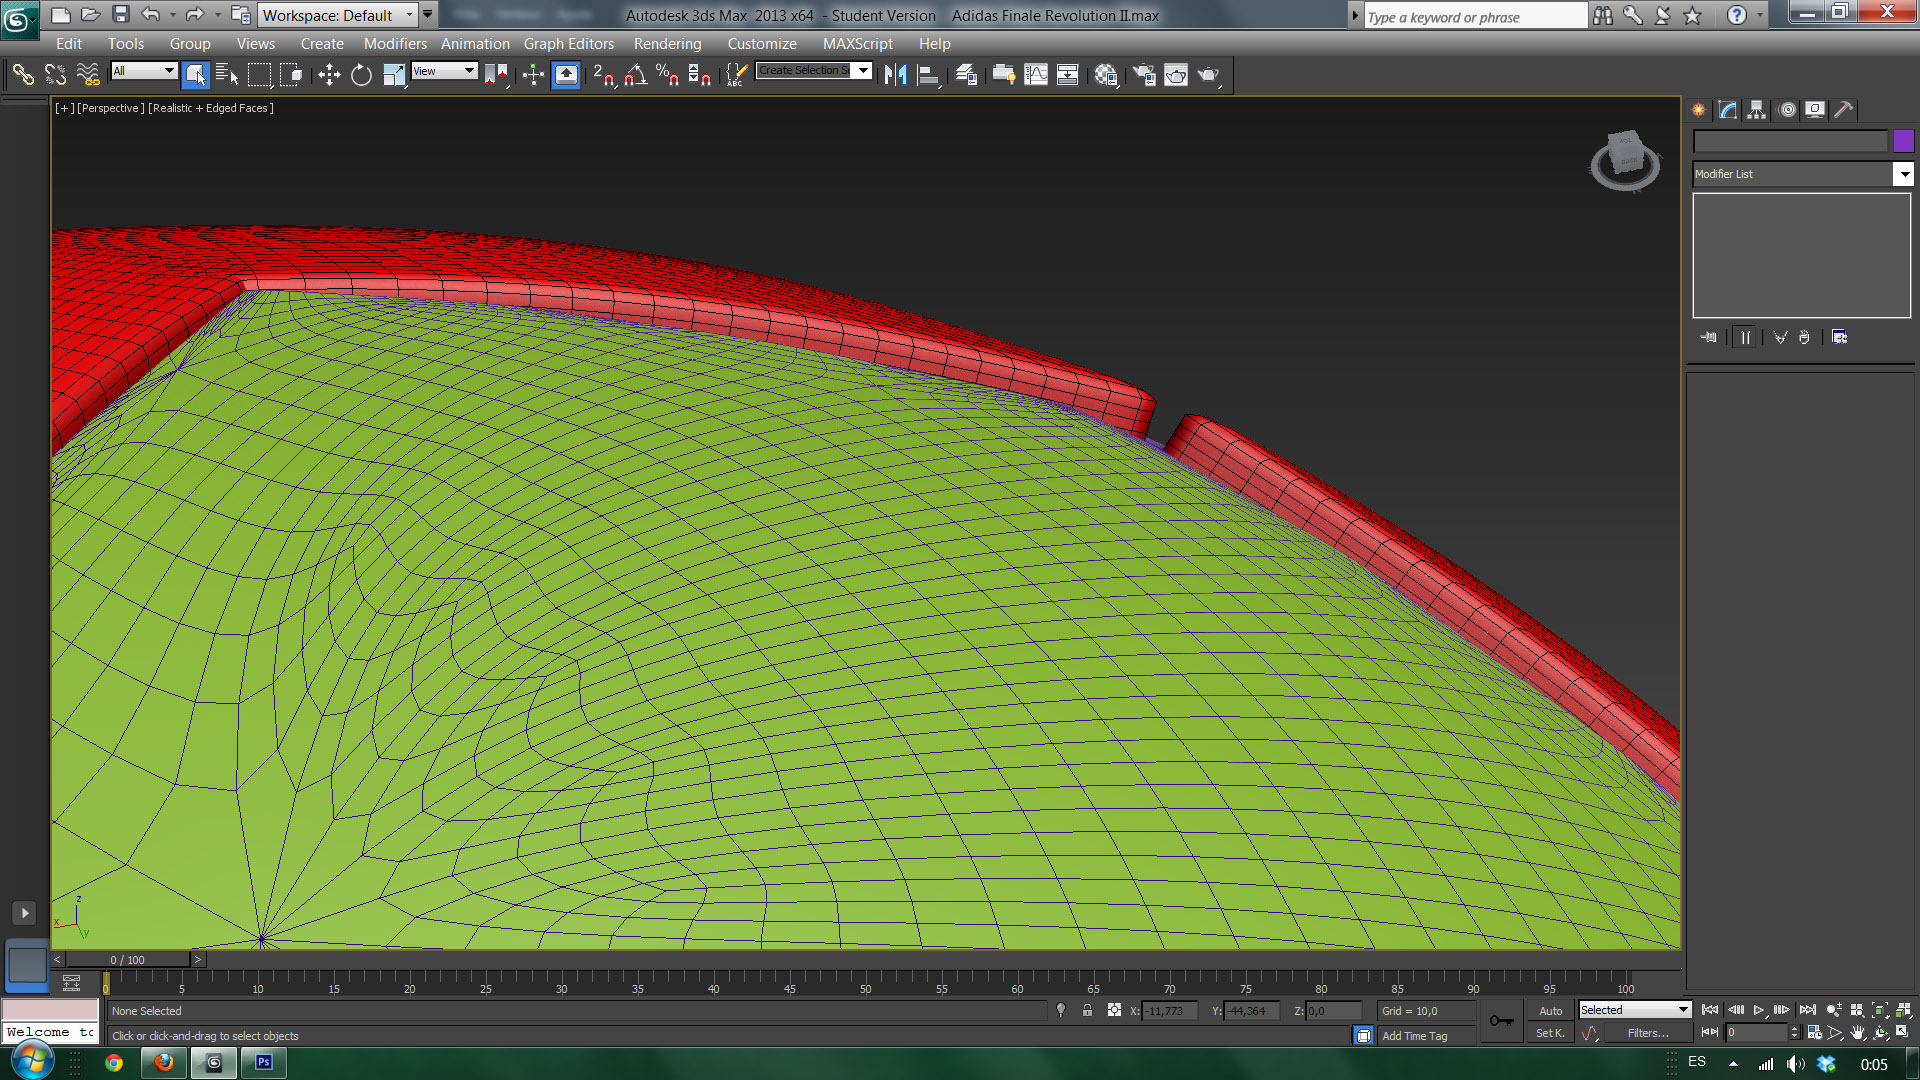Open the Utilities hammer panel

(1843, 110)
